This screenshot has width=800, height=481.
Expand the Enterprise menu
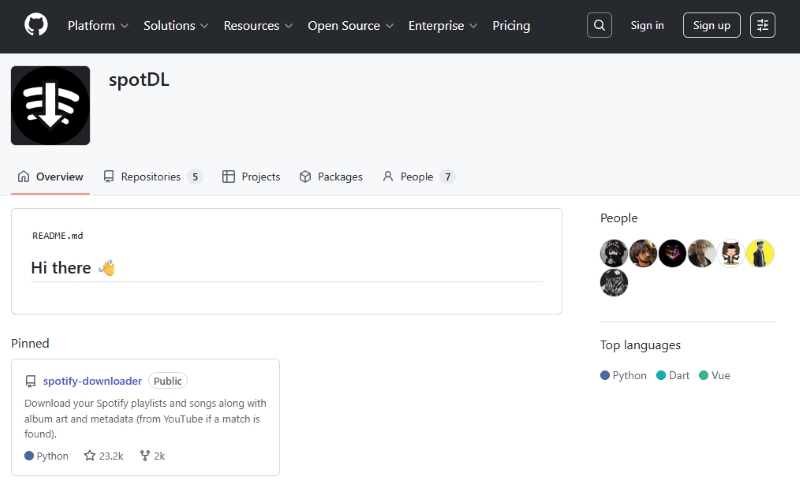(x=442, y=26)
